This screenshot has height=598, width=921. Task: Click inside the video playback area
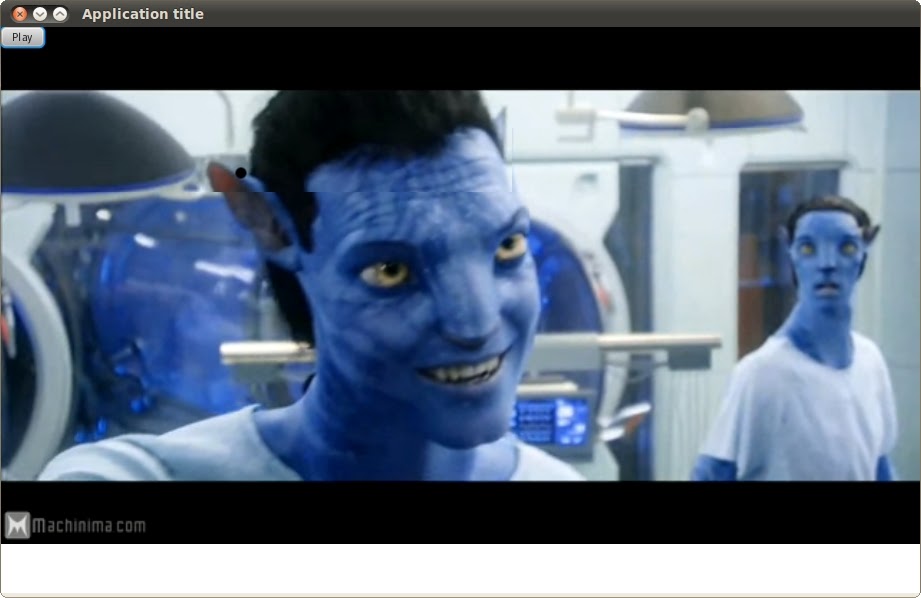coord(460,285)
